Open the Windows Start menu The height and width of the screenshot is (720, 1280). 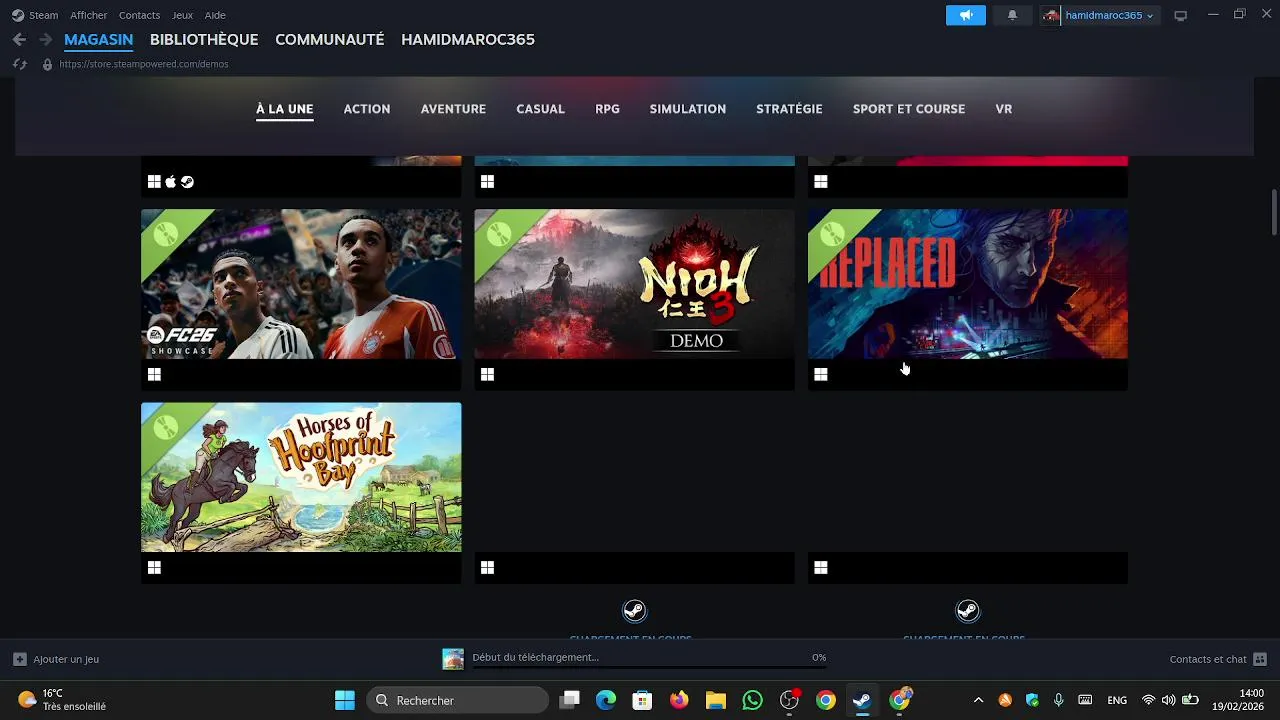click(345, 700)
